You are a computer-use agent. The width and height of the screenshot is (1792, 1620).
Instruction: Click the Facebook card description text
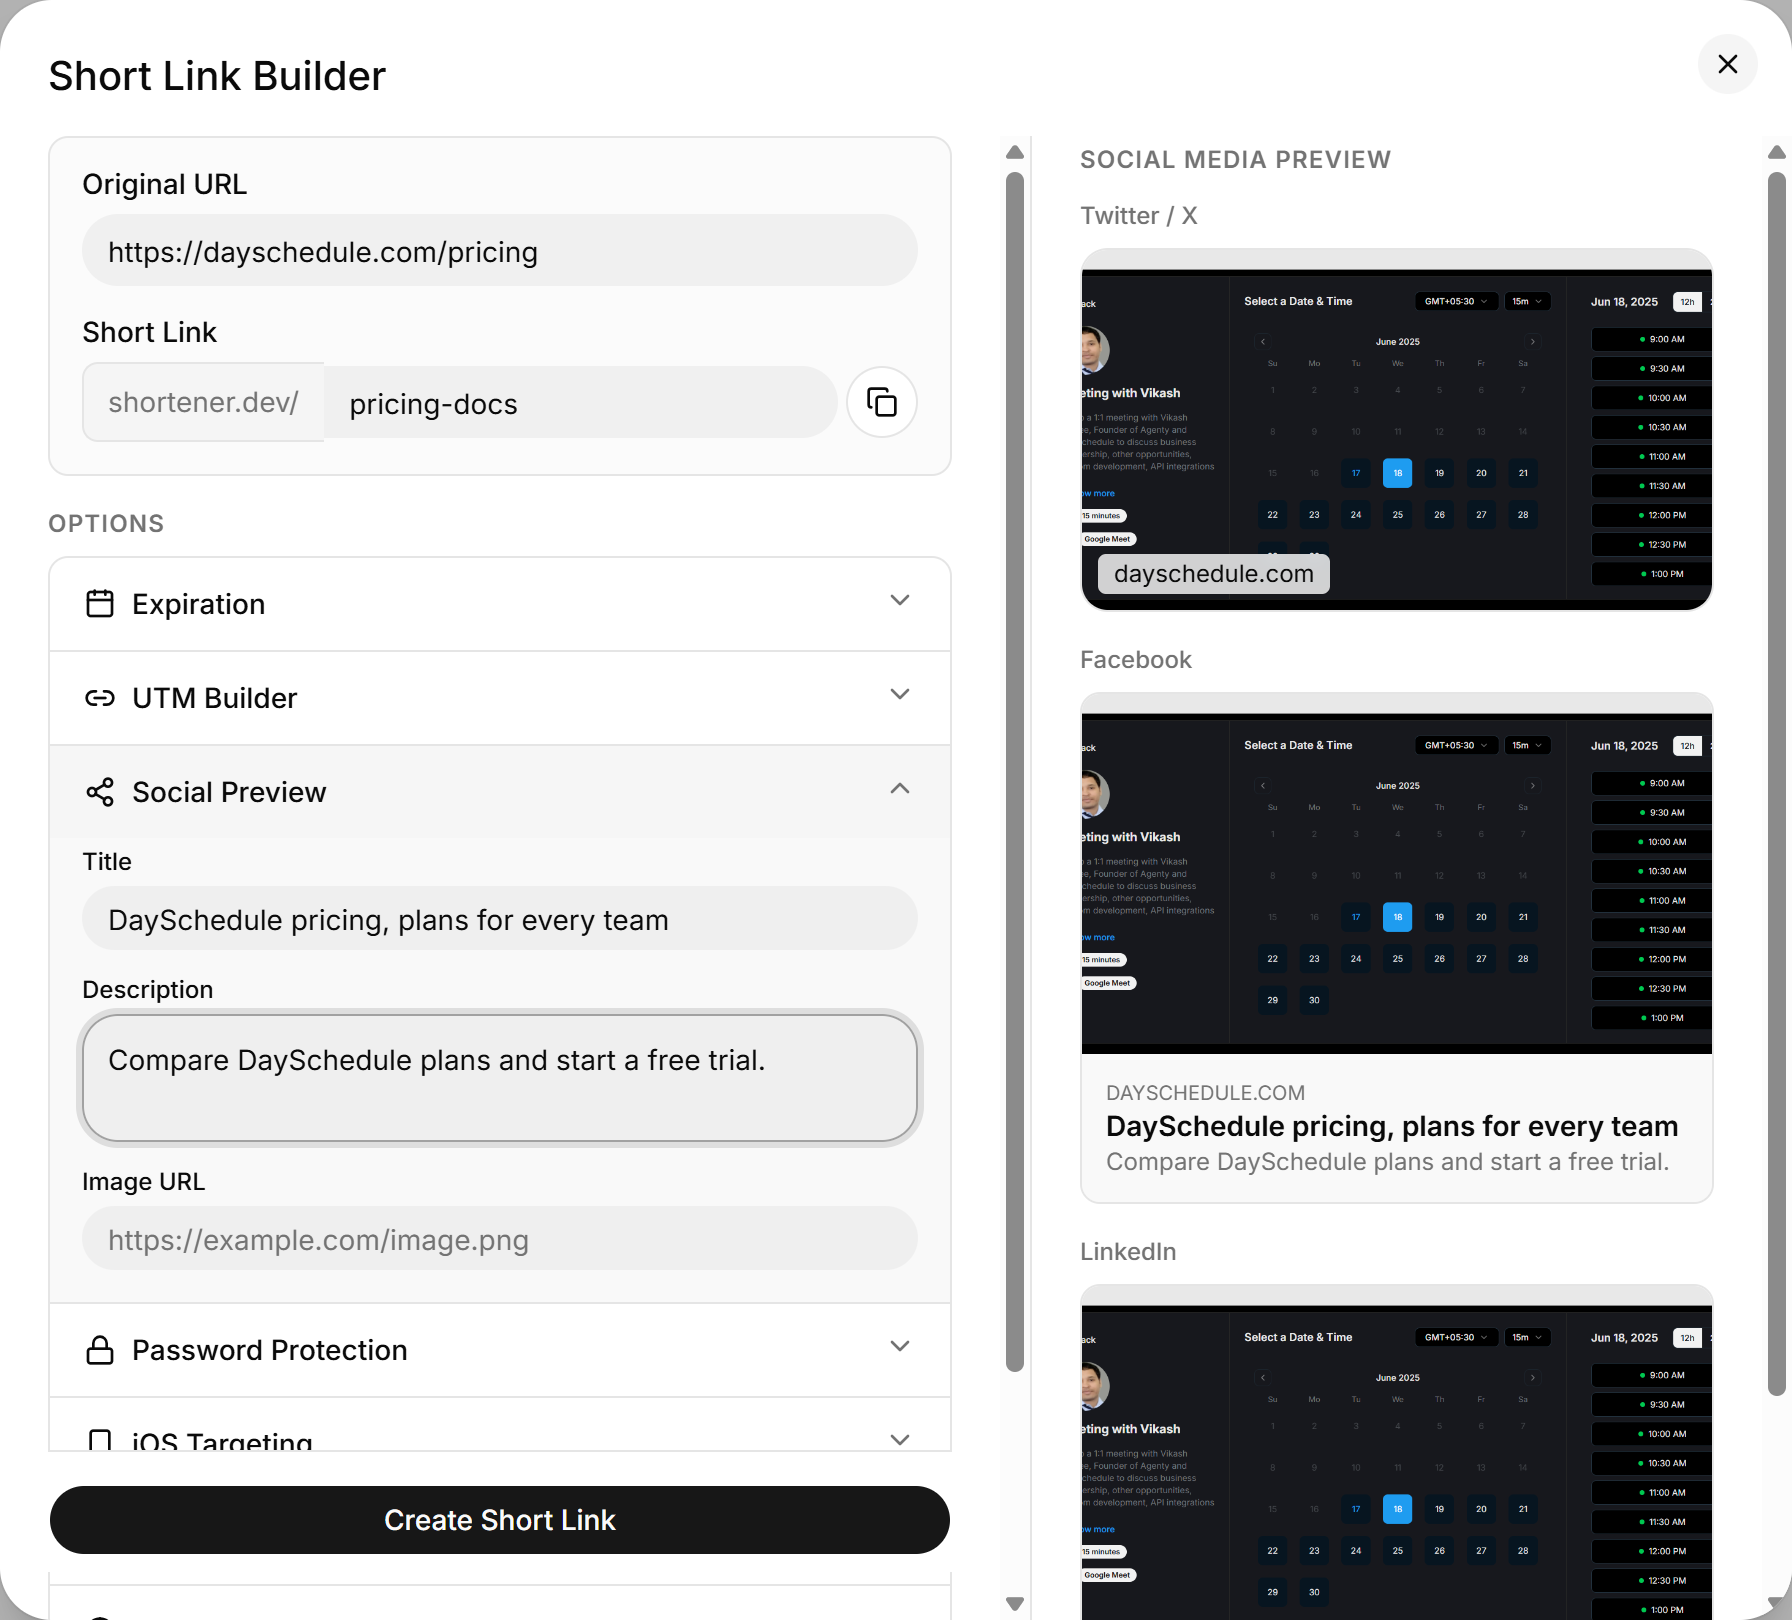click(1388, 1162)
